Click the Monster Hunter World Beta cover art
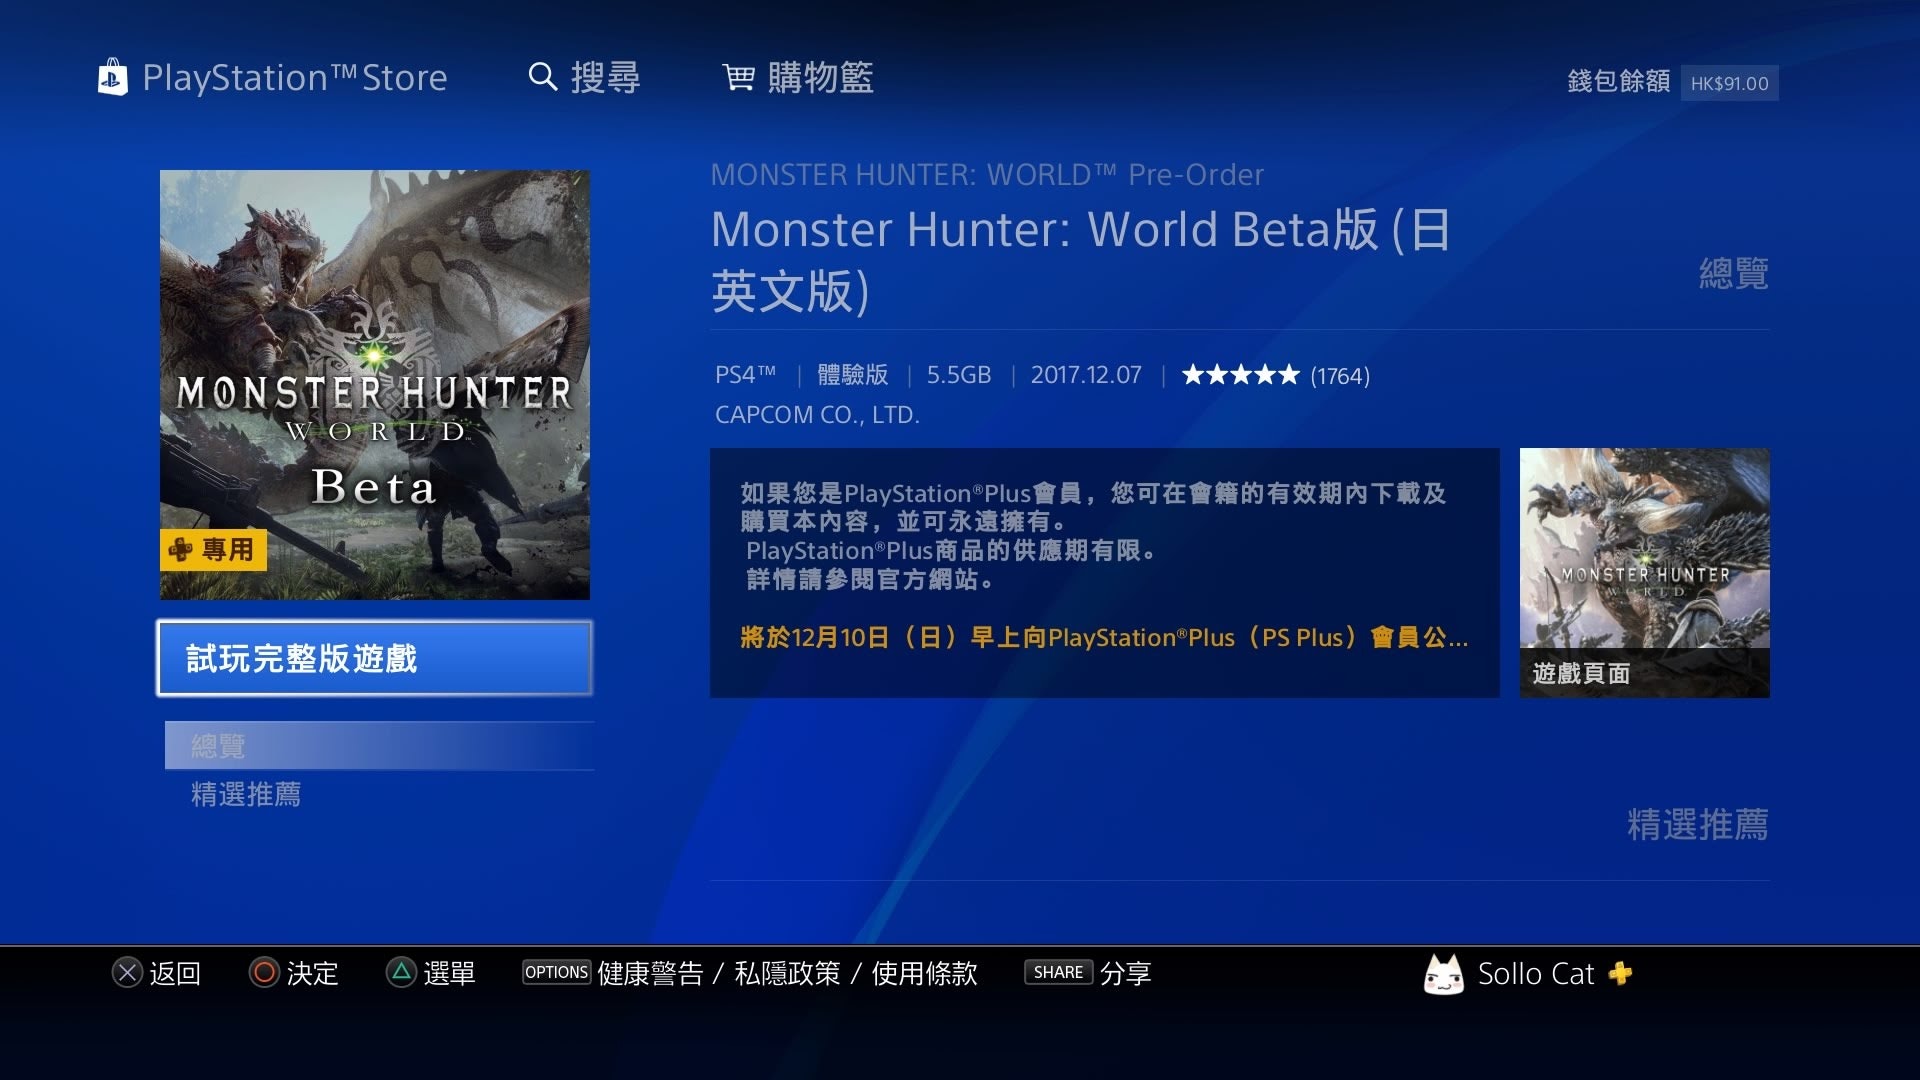 [x=375, y=385]
